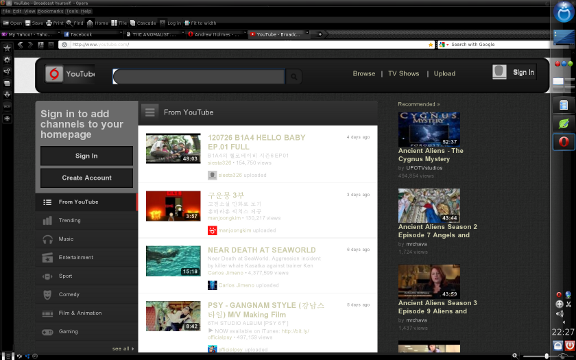Open Ancient Aliens Season 3 Episode 9 thumbnail
Screen dimensions: 576x360
429,281
